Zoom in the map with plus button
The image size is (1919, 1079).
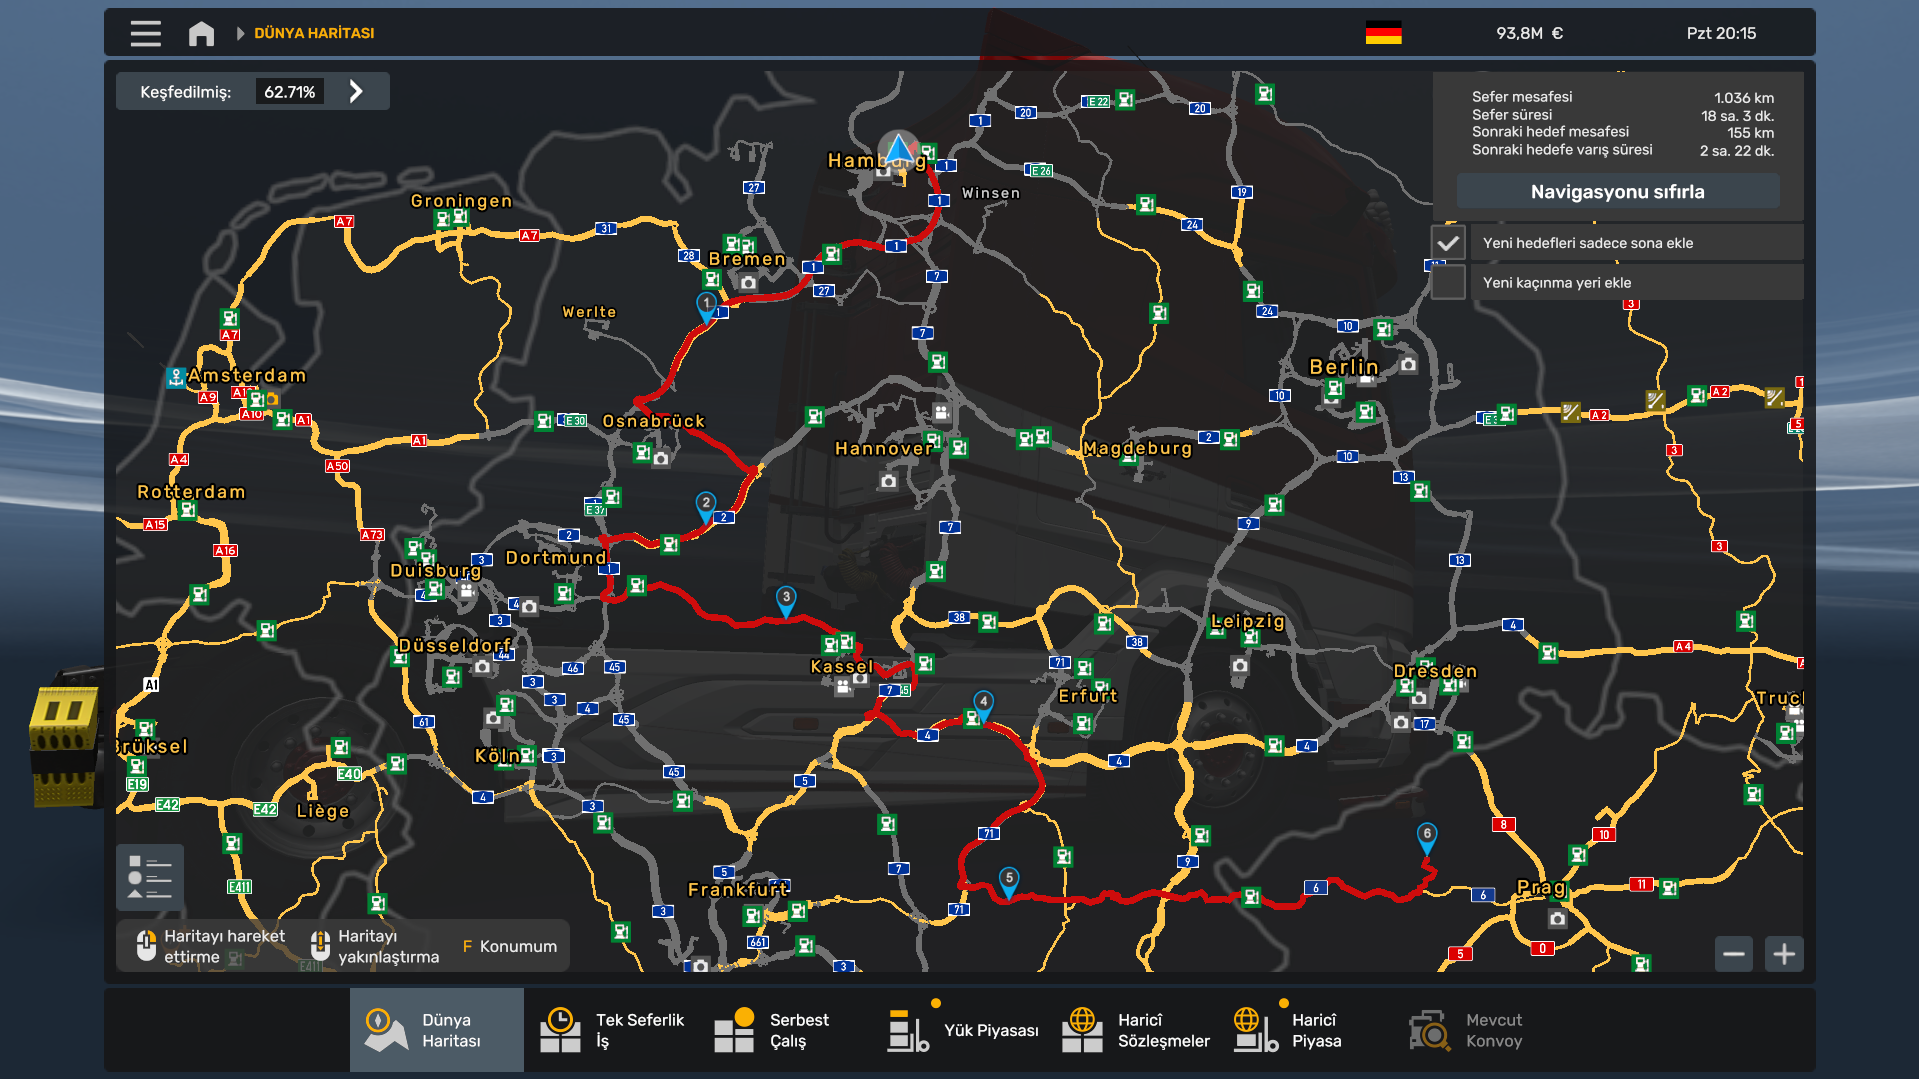coord(1784,954)
